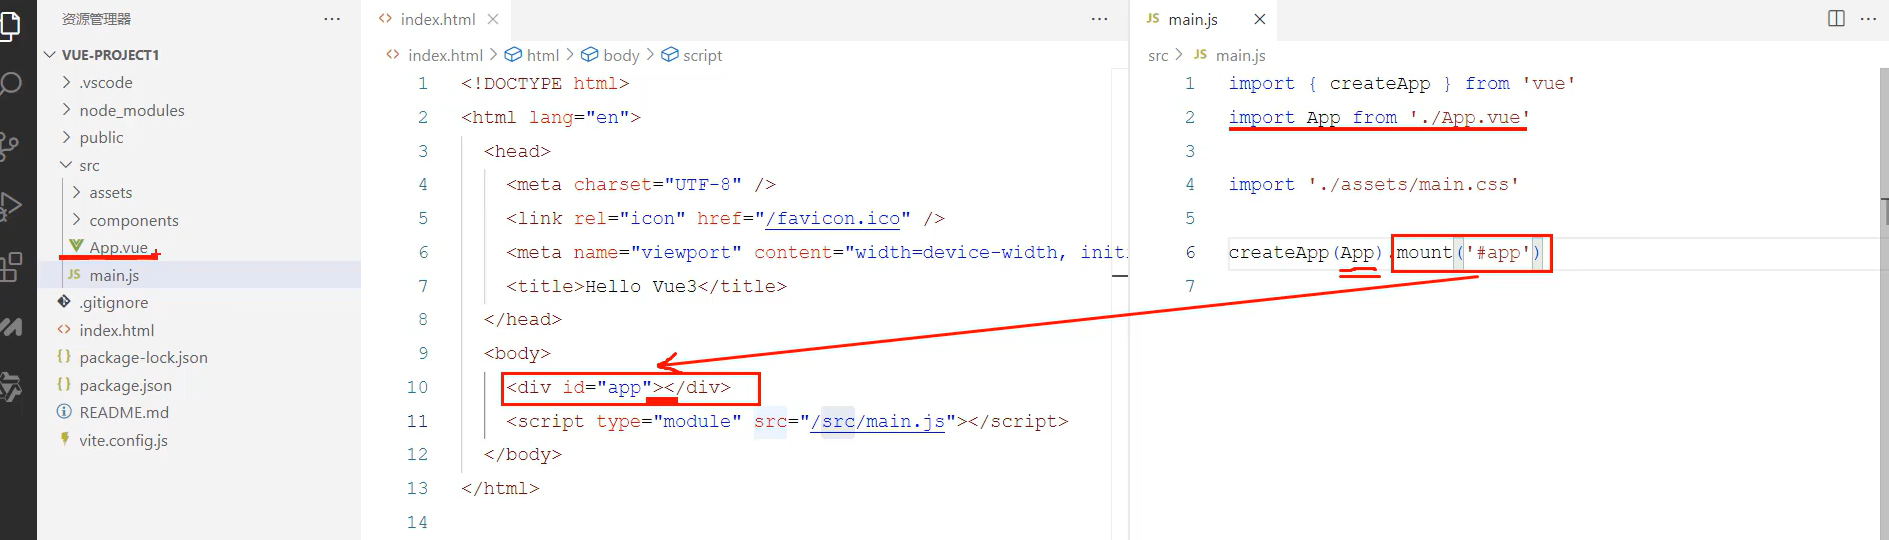
Task: Open the Extensions activity bar icon
Action: pyautogui.click(x=10, y=267)
